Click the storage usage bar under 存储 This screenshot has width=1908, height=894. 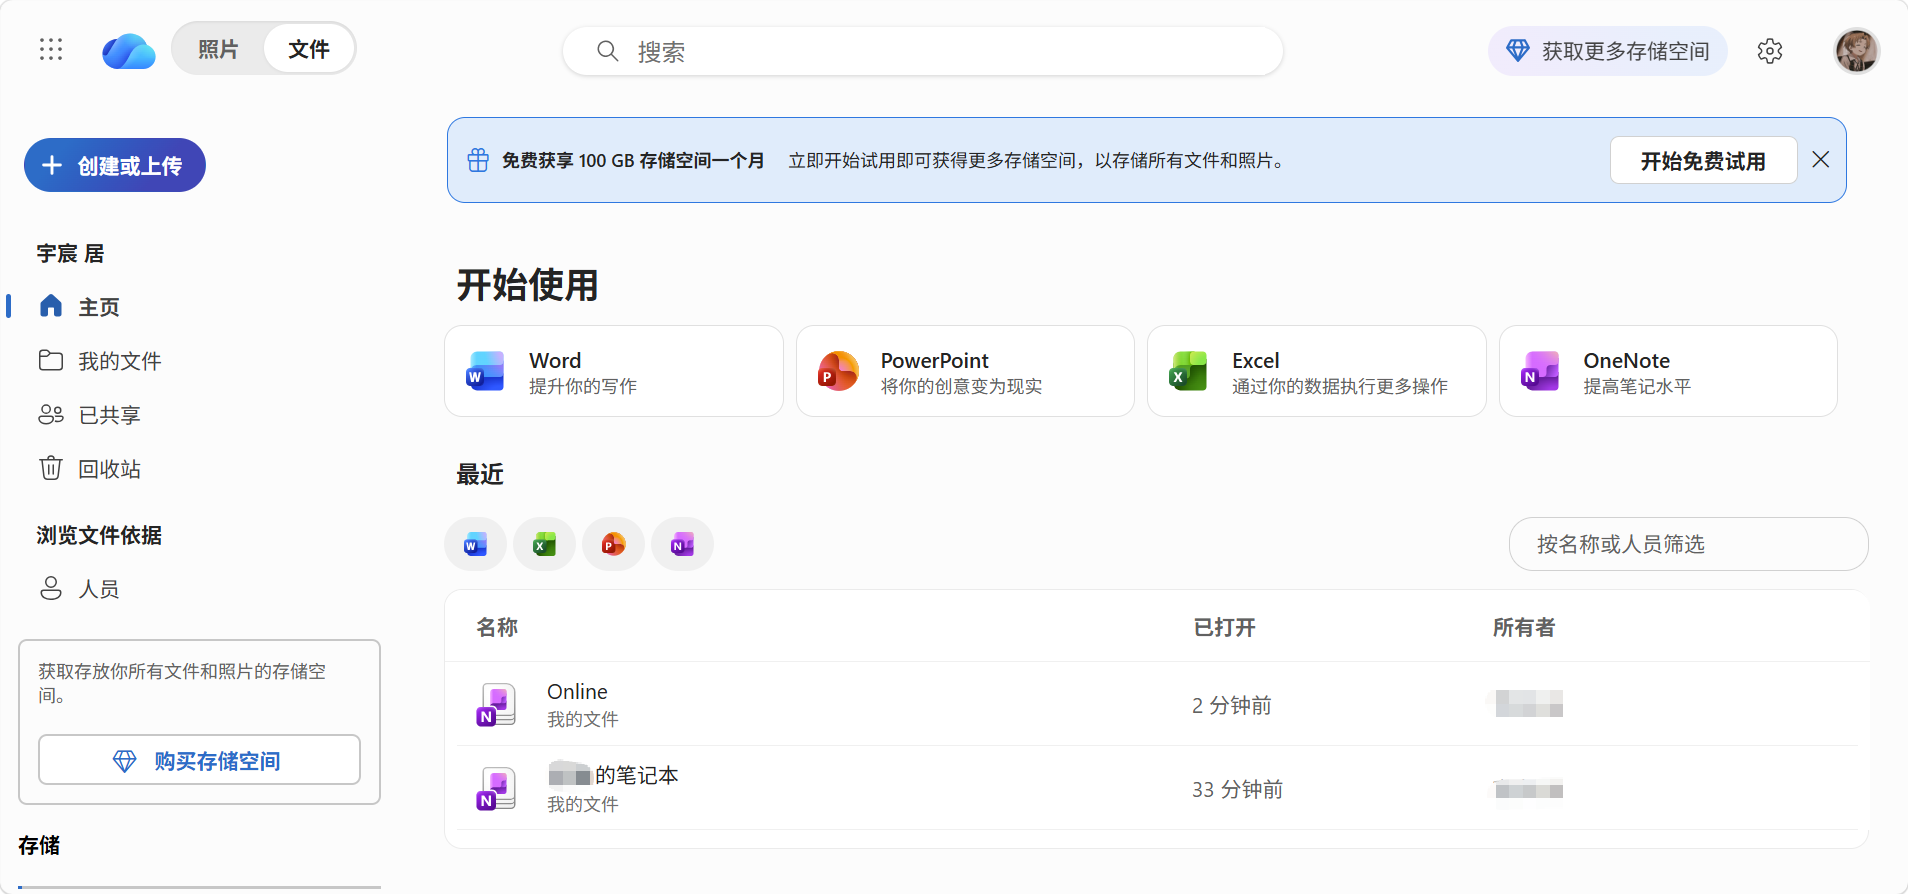[x=199, y=886]
